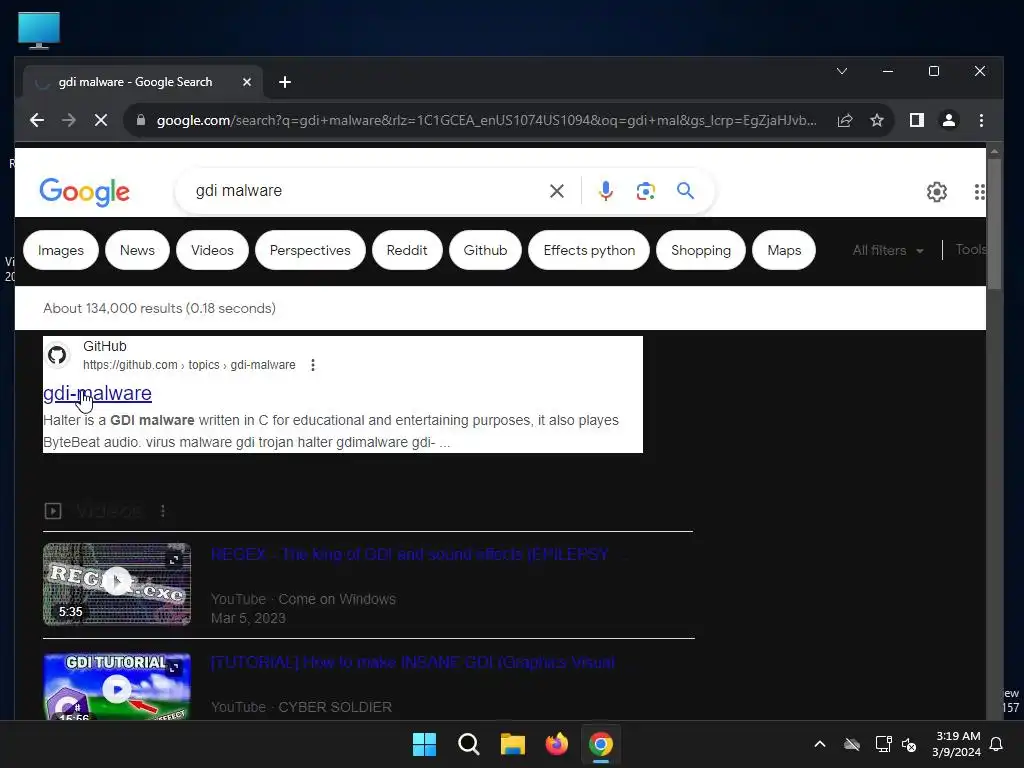Clear the Google search box

point(556,191)
